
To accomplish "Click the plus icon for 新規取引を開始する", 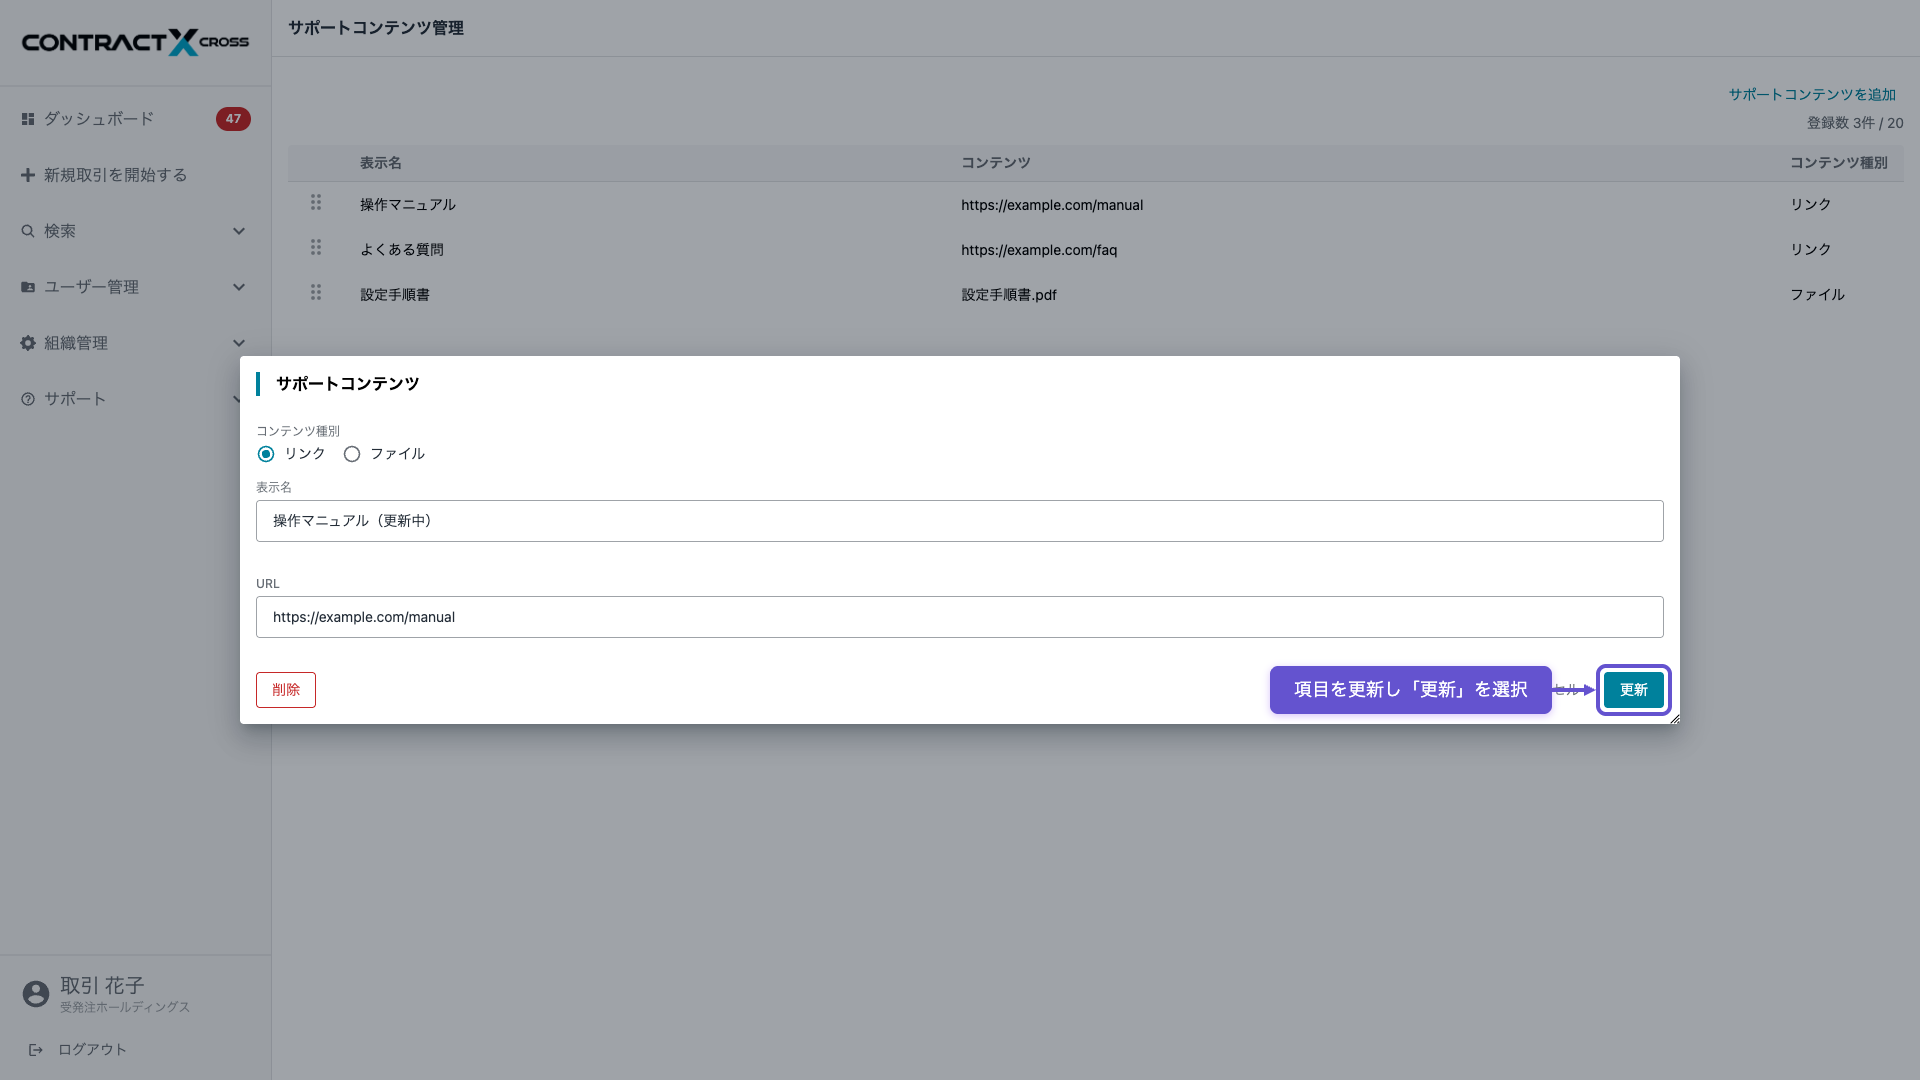I will (28, 175).
